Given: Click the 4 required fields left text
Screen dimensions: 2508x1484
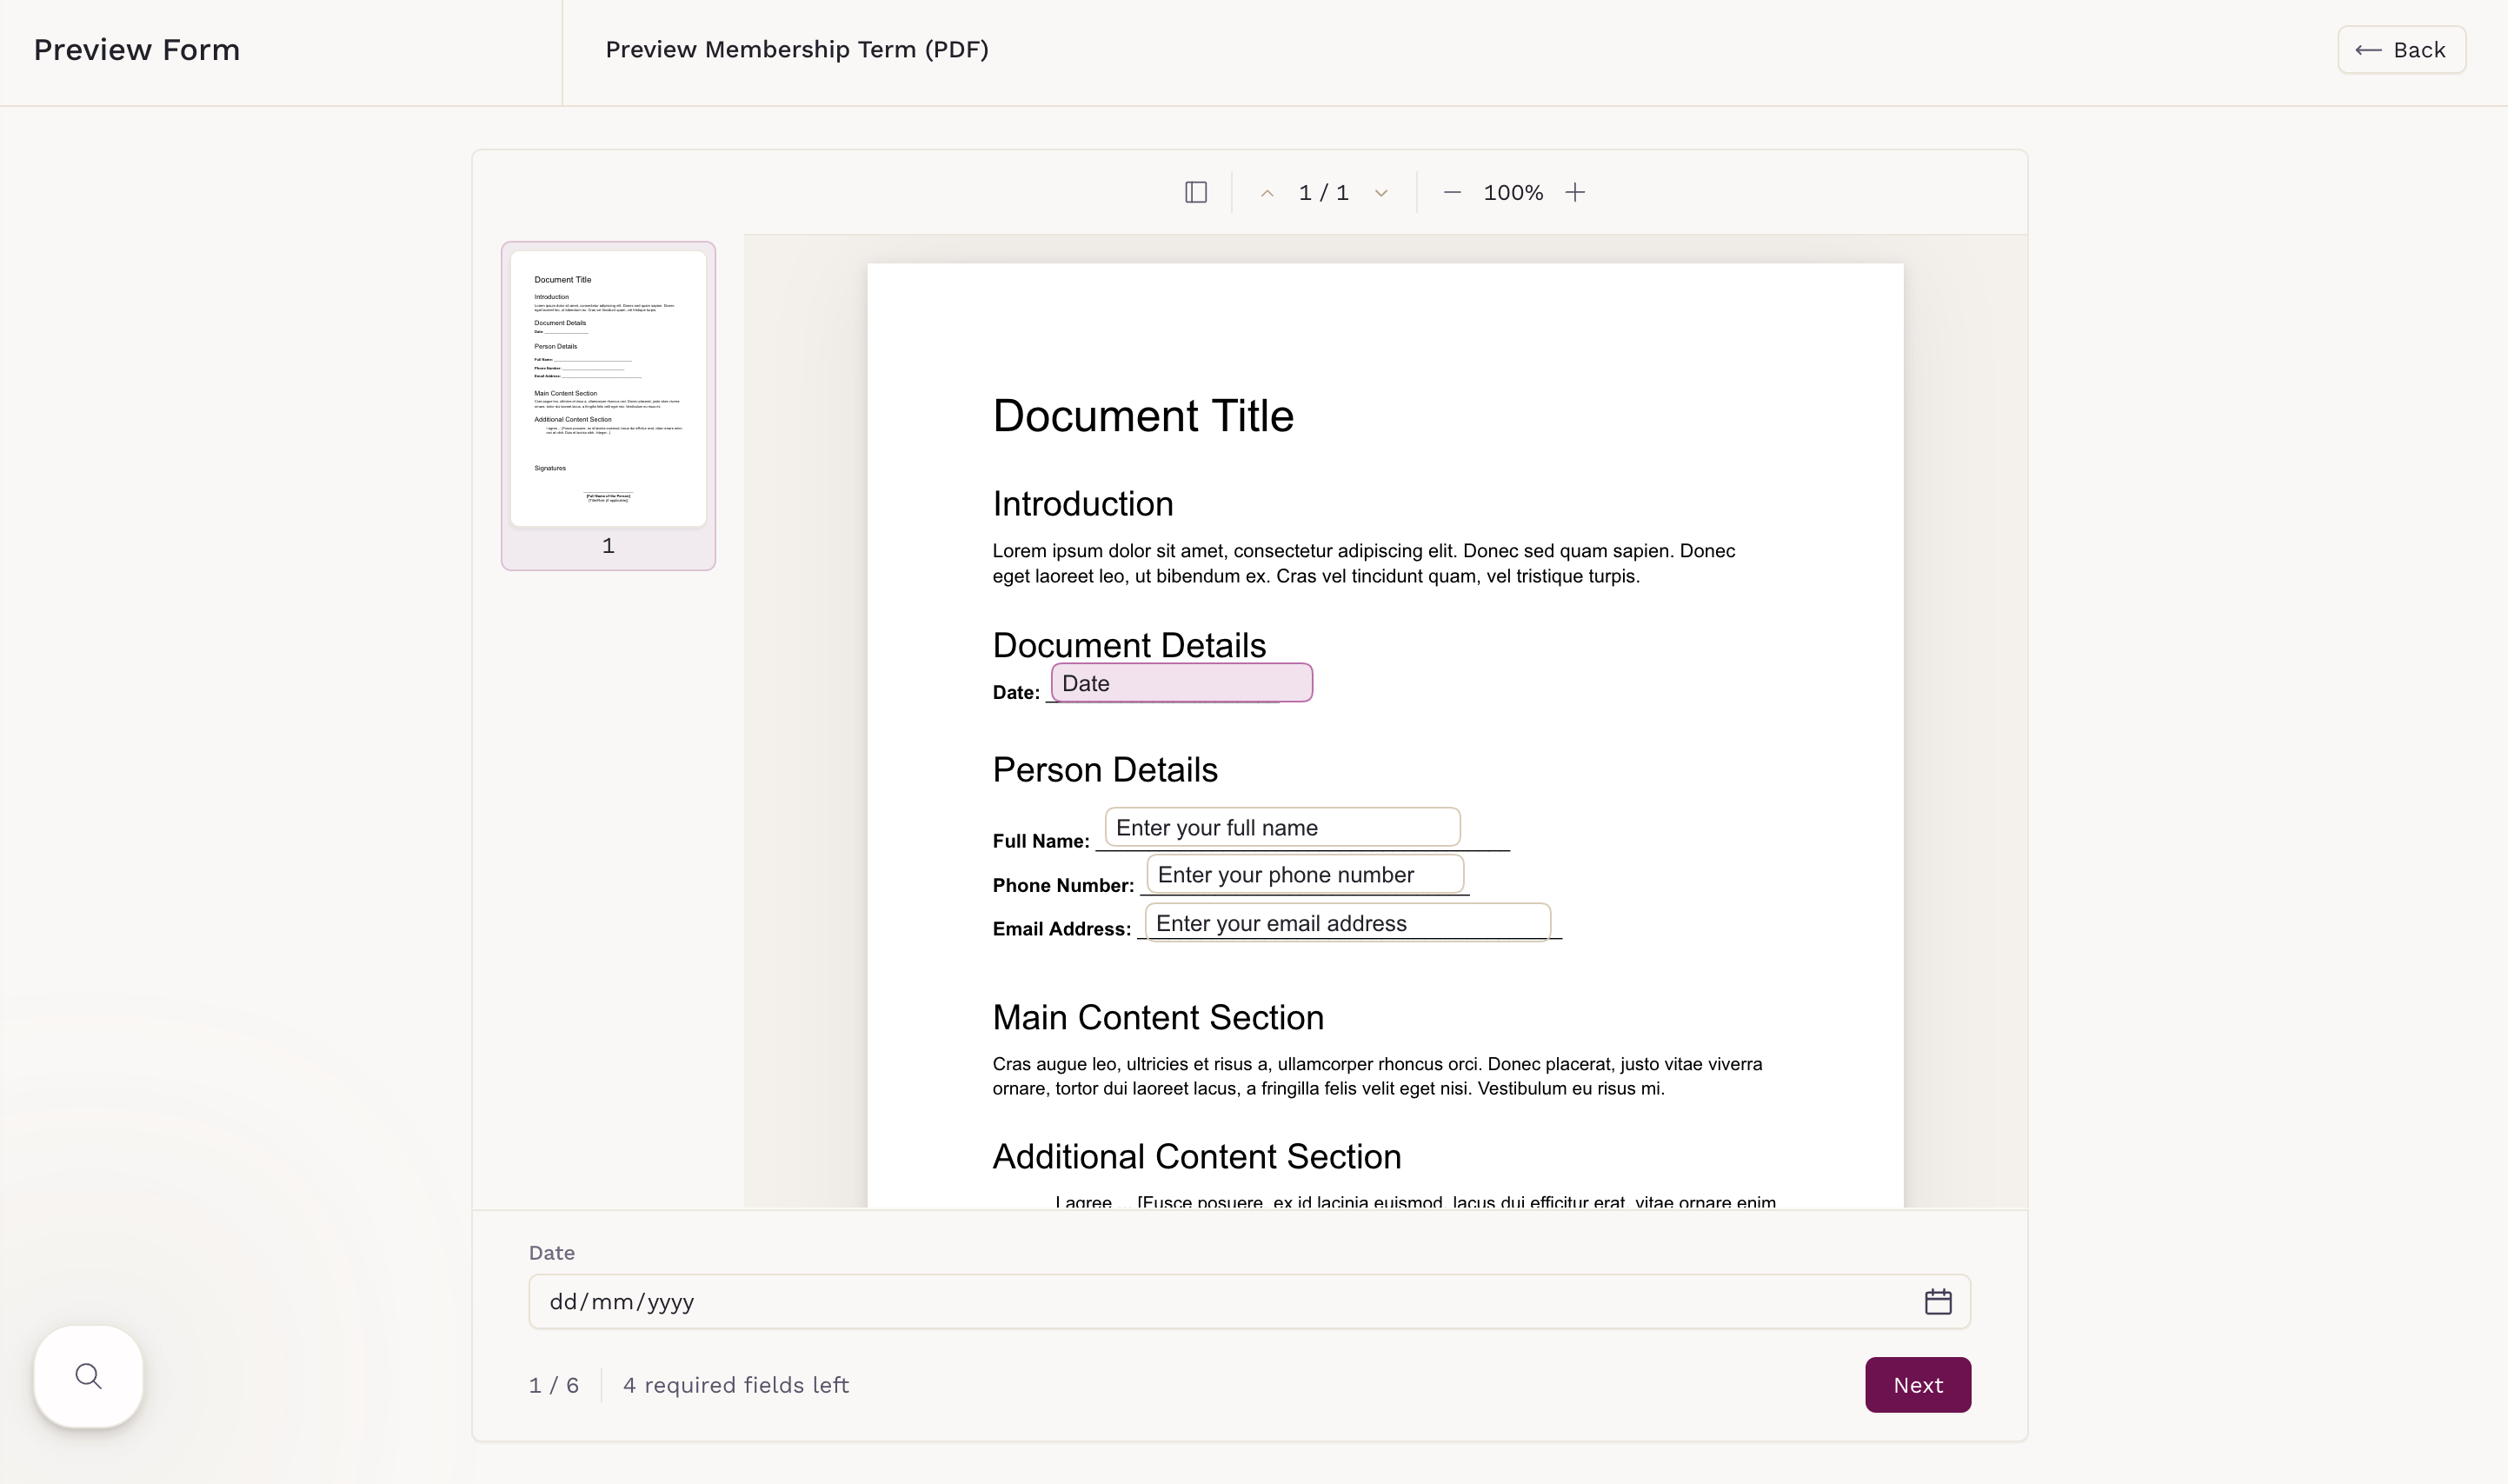Looking at the screenshot, I should [x=735, y=1385].
